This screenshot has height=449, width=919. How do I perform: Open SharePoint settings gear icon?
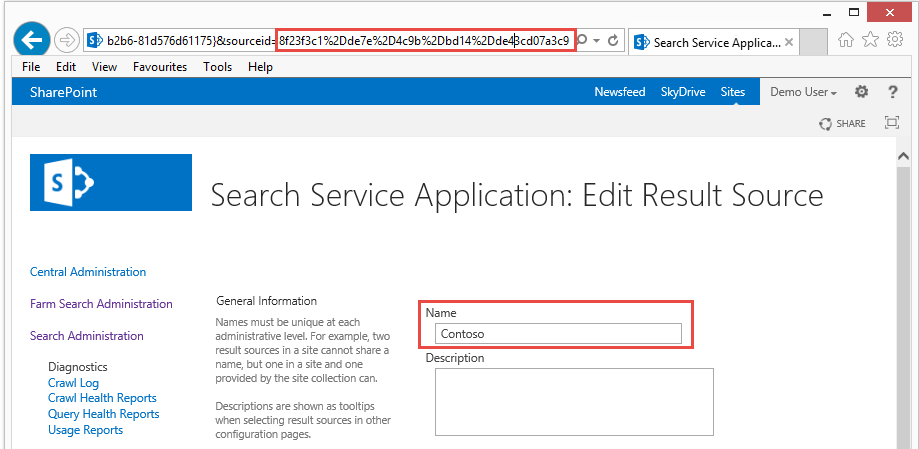click(x=861, y=92)
